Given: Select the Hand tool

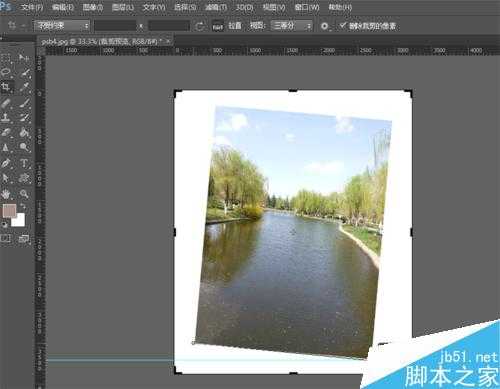Looking at the screenshot, I should click(6, 194).
